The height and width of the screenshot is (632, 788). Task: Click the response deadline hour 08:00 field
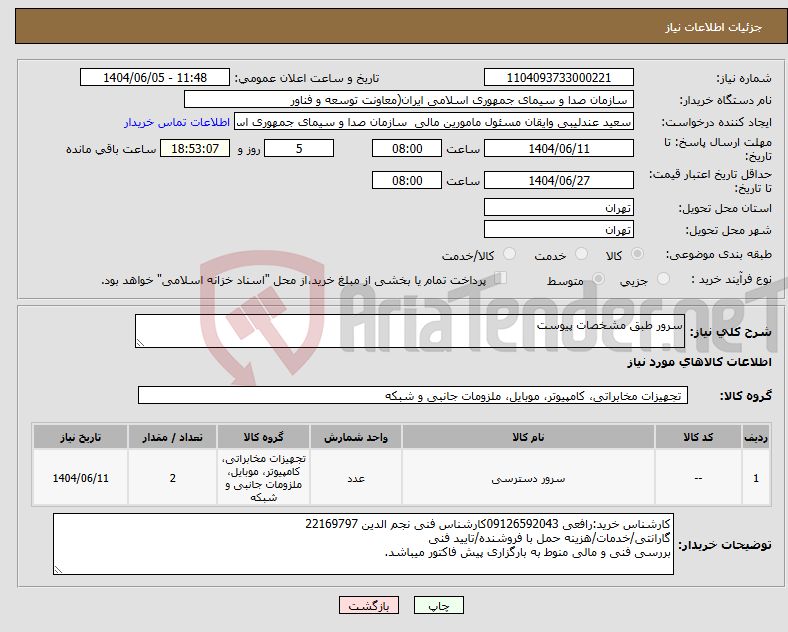point(407,148)
